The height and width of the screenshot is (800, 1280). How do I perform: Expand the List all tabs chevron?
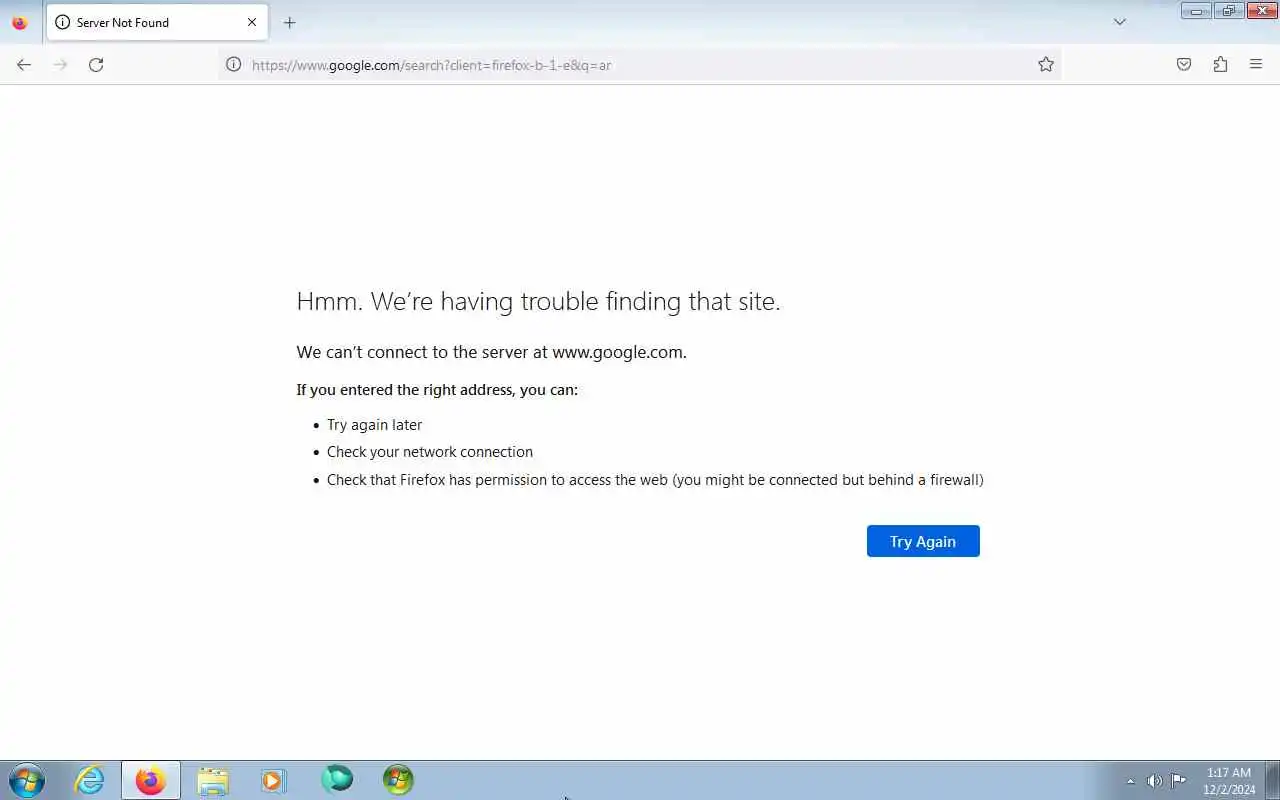coord(1120,22)
